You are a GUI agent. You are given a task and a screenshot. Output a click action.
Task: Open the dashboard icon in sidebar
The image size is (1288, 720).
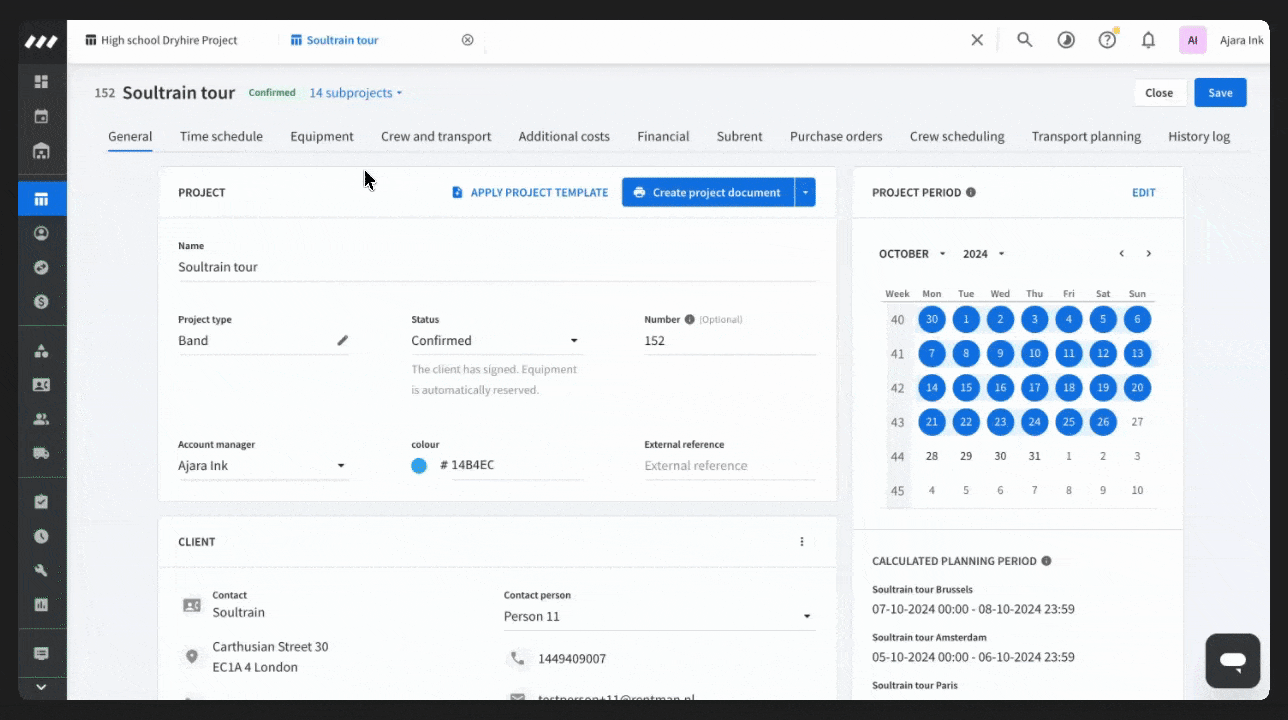(41, 82)
